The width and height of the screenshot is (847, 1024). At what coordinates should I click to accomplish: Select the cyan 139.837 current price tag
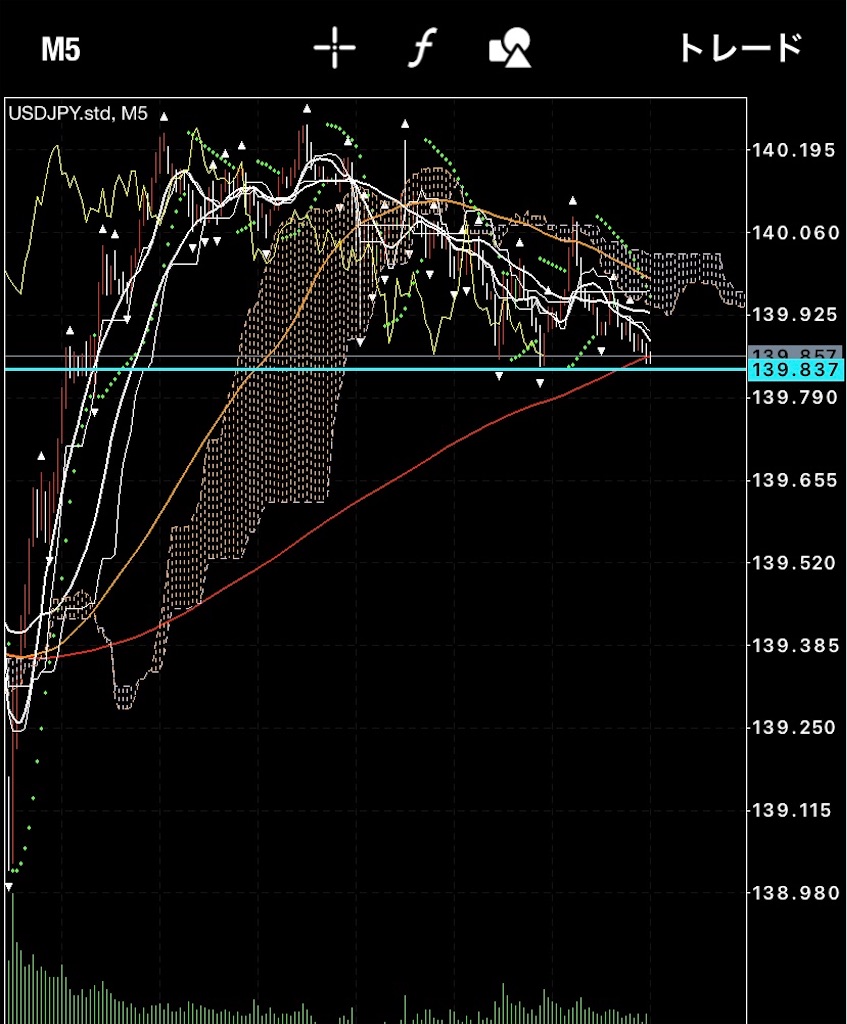click(796, 370)
